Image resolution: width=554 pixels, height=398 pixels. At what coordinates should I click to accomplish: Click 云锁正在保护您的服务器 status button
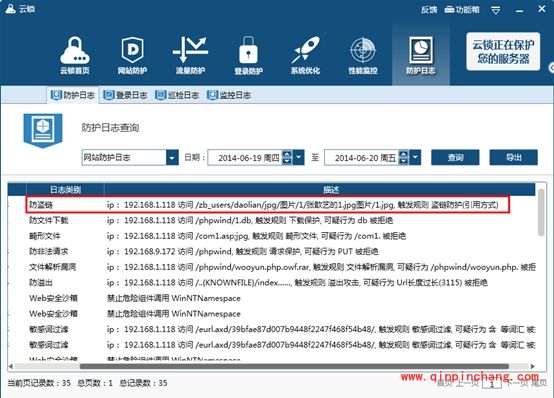pos(503,52)
